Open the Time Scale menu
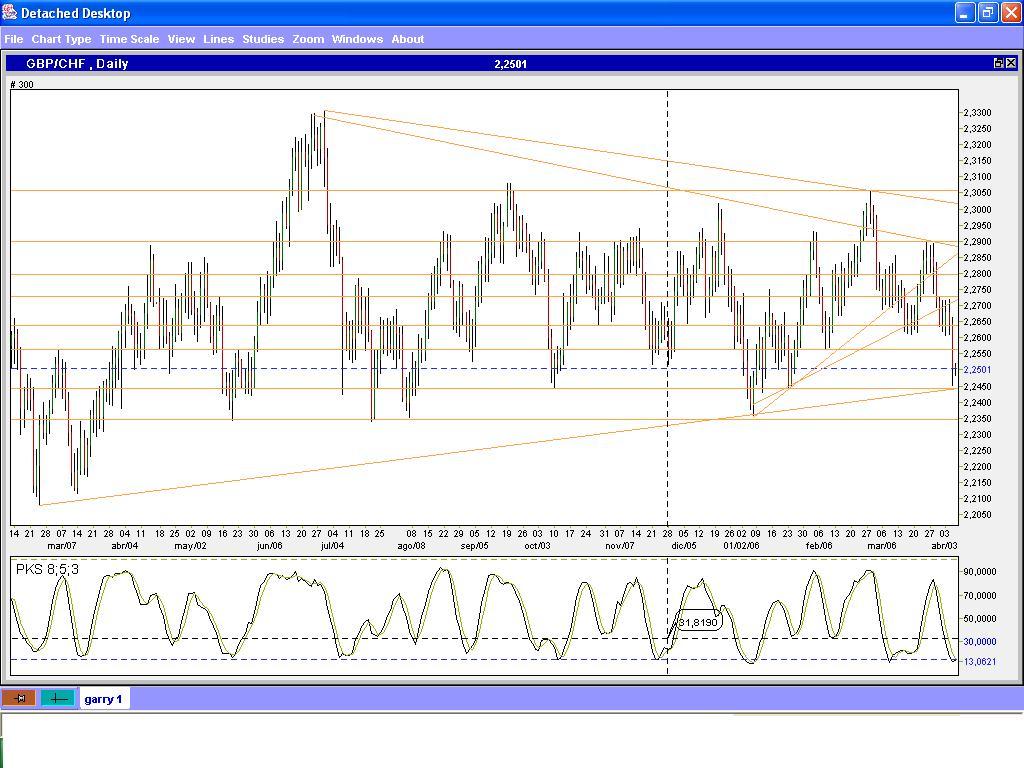 coord(129,39)
